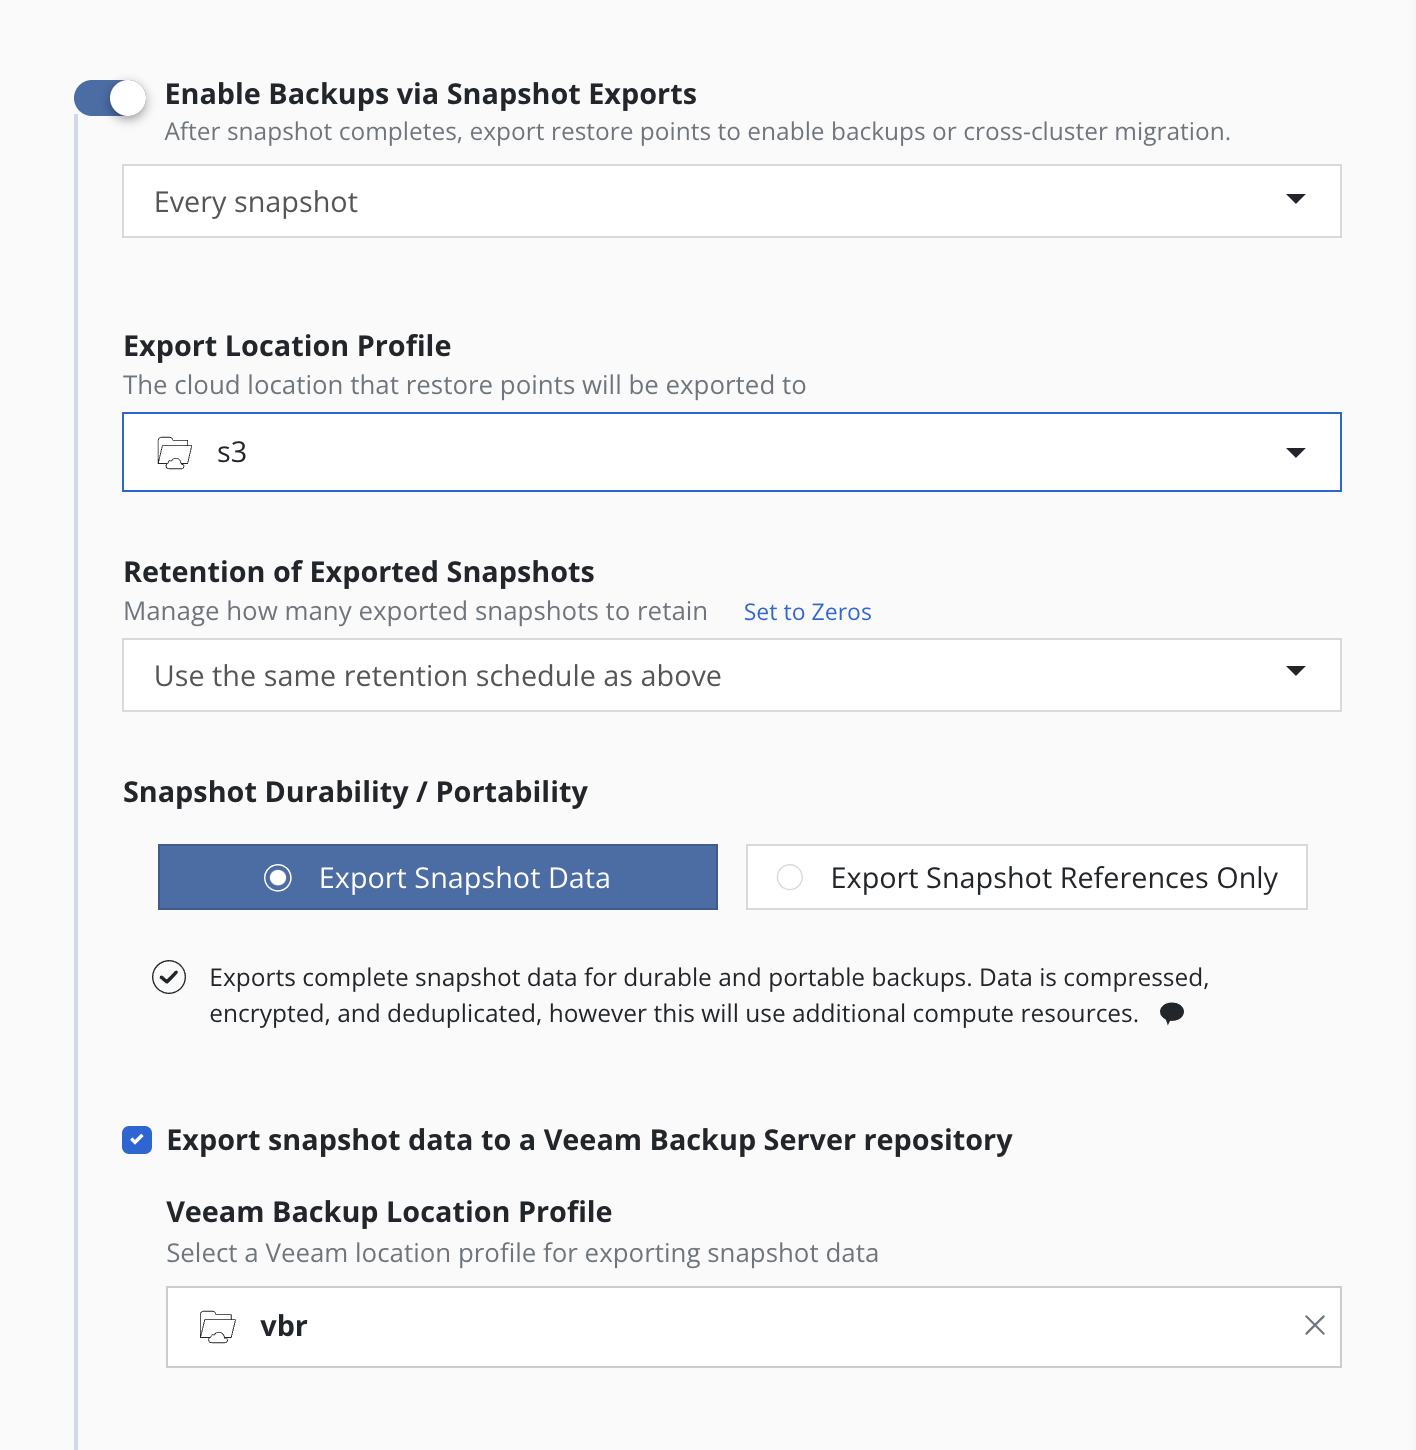Open the speech bubble comment icon
The image size is (1416, 1450).
1171,1014
